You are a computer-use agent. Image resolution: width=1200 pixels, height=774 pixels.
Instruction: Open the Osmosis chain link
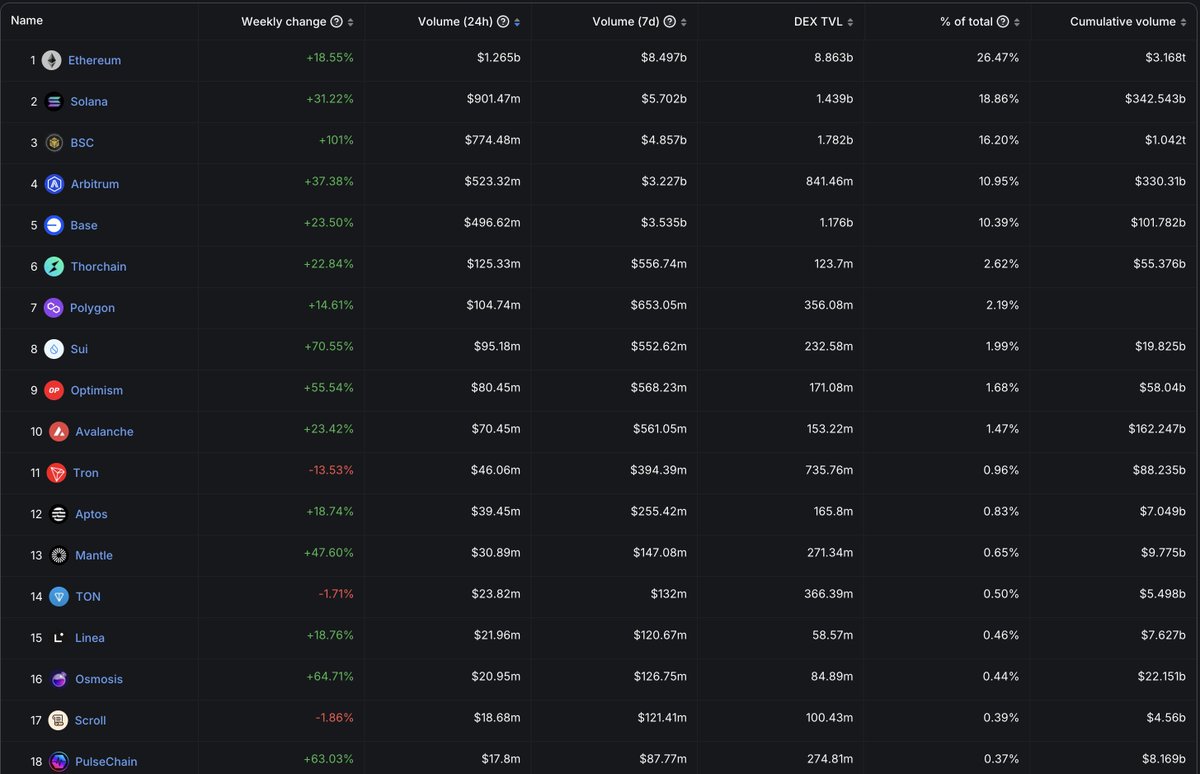(x=99, y=679)
